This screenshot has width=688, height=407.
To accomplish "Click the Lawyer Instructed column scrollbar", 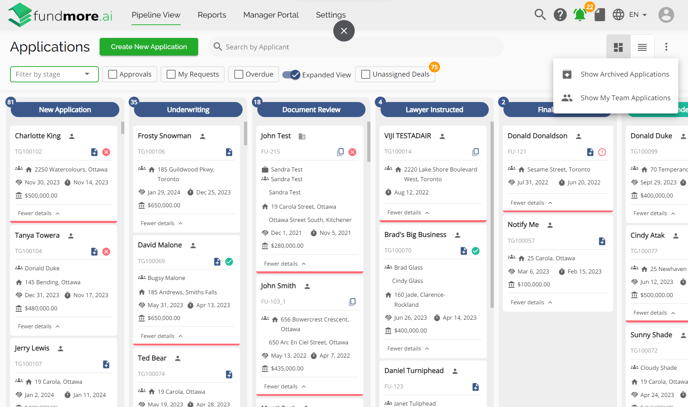I will 492,215.
